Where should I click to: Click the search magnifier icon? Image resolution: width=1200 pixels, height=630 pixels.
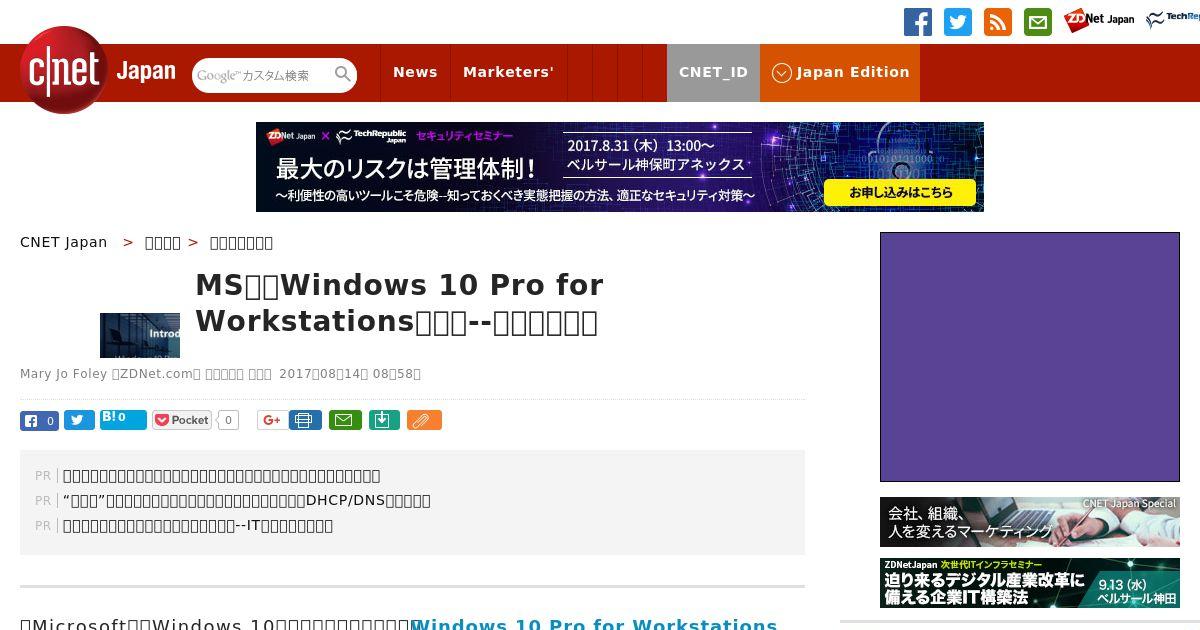(x=343, y=74)
